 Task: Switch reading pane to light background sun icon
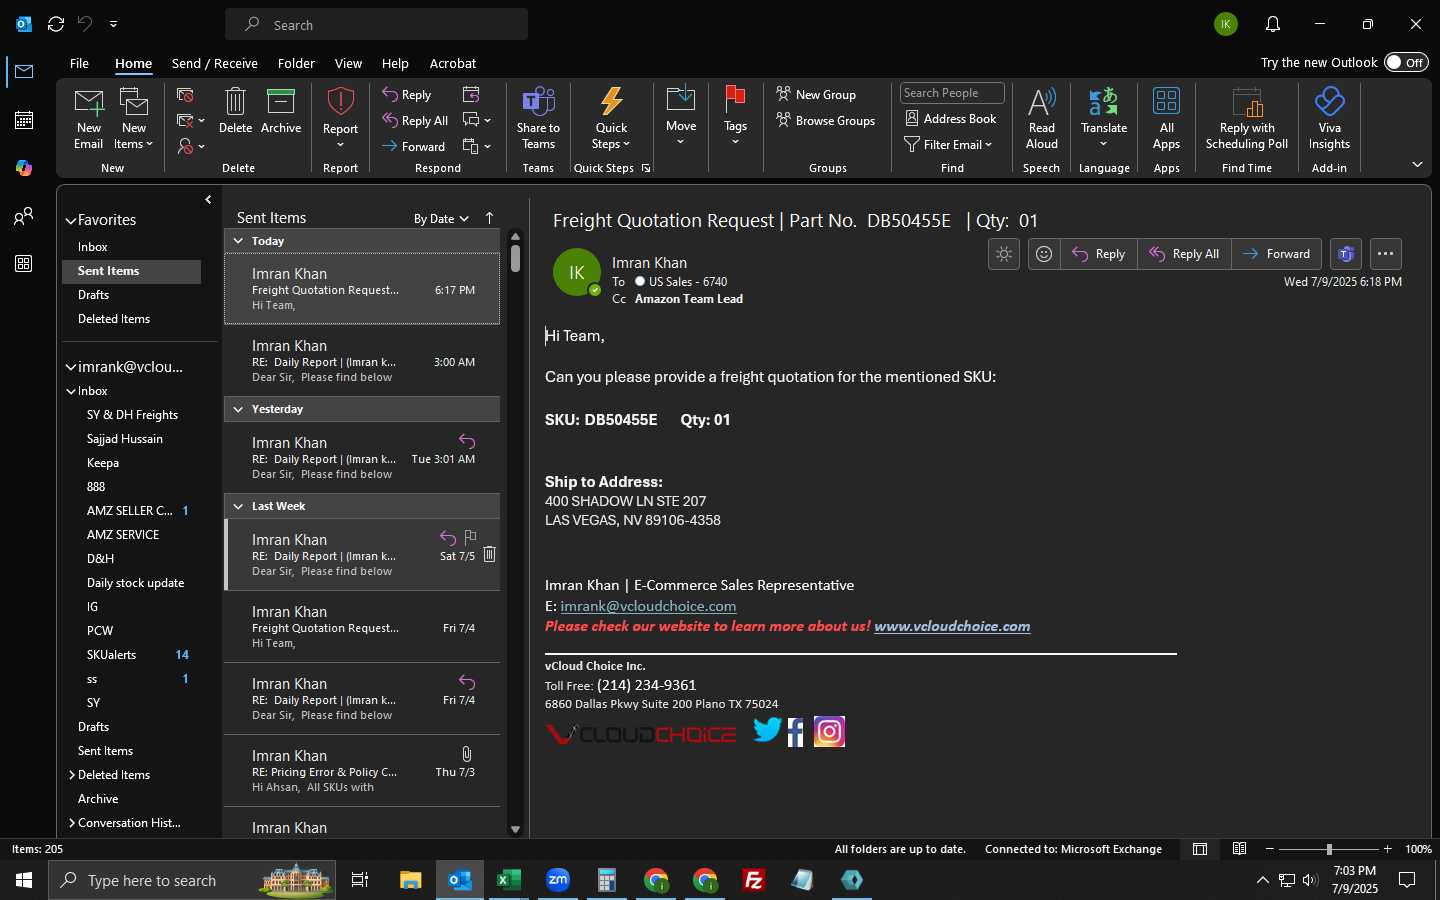click(1004, 254)
